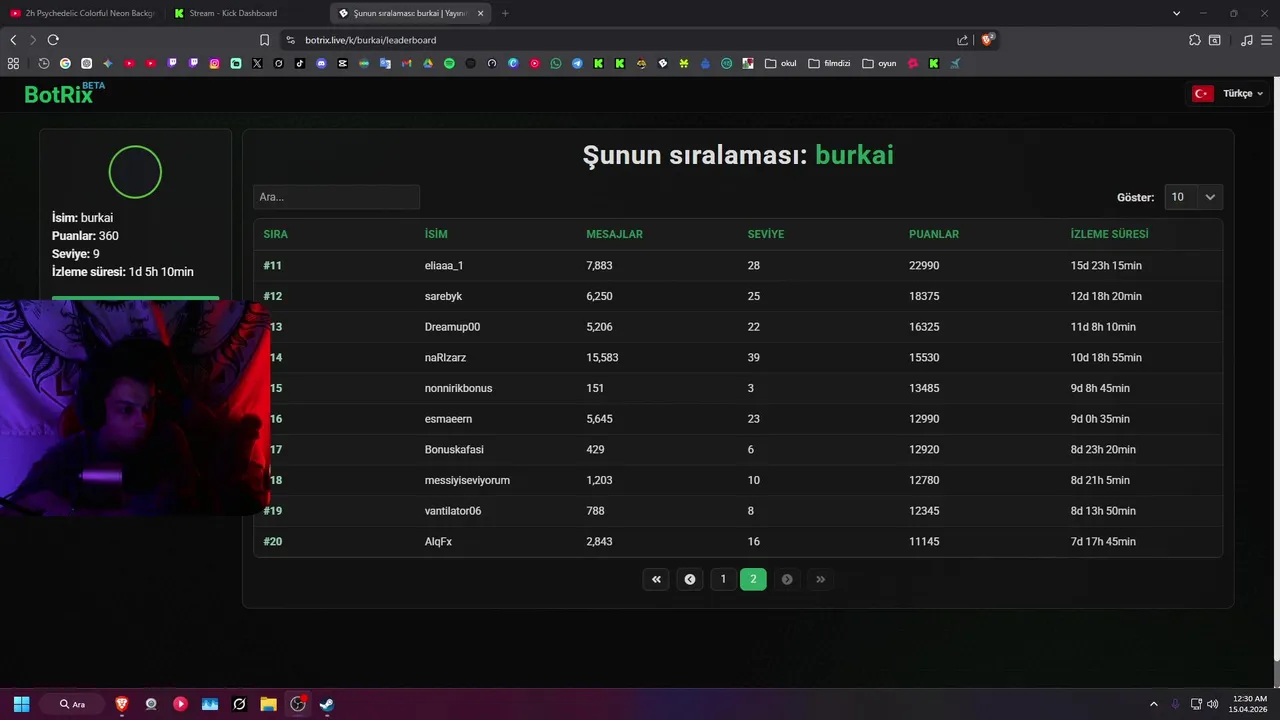Open the taskbar clock showing 12:30 AM
Screen dimensions: 1280x720
1250,704
